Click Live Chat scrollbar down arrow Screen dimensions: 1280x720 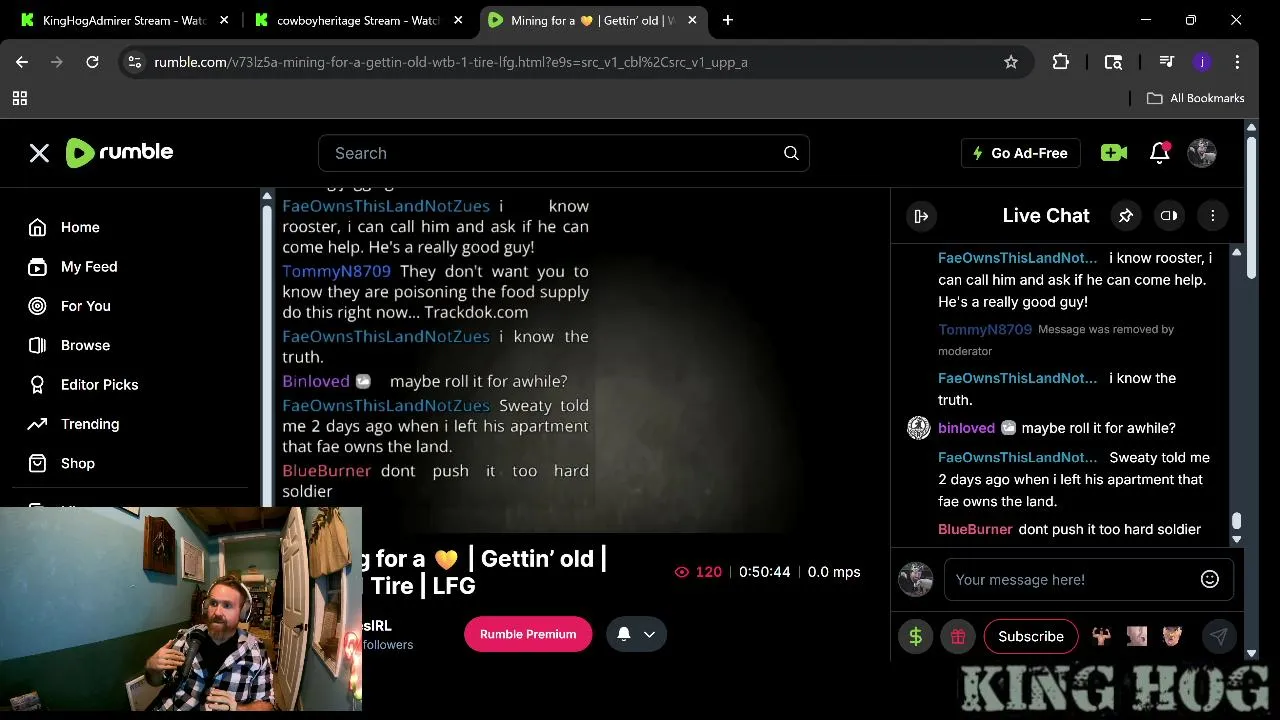(1237, 540)
